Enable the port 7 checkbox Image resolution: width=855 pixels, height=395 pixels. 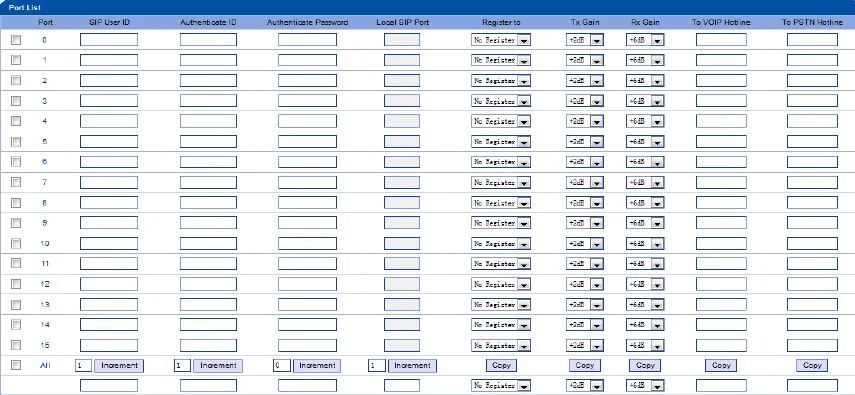click(x=16, y=182)
